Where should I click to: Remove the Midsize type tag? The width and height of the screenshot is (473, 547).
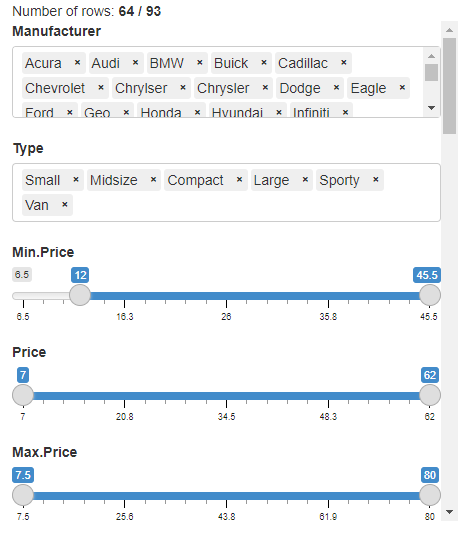point(153,180)
